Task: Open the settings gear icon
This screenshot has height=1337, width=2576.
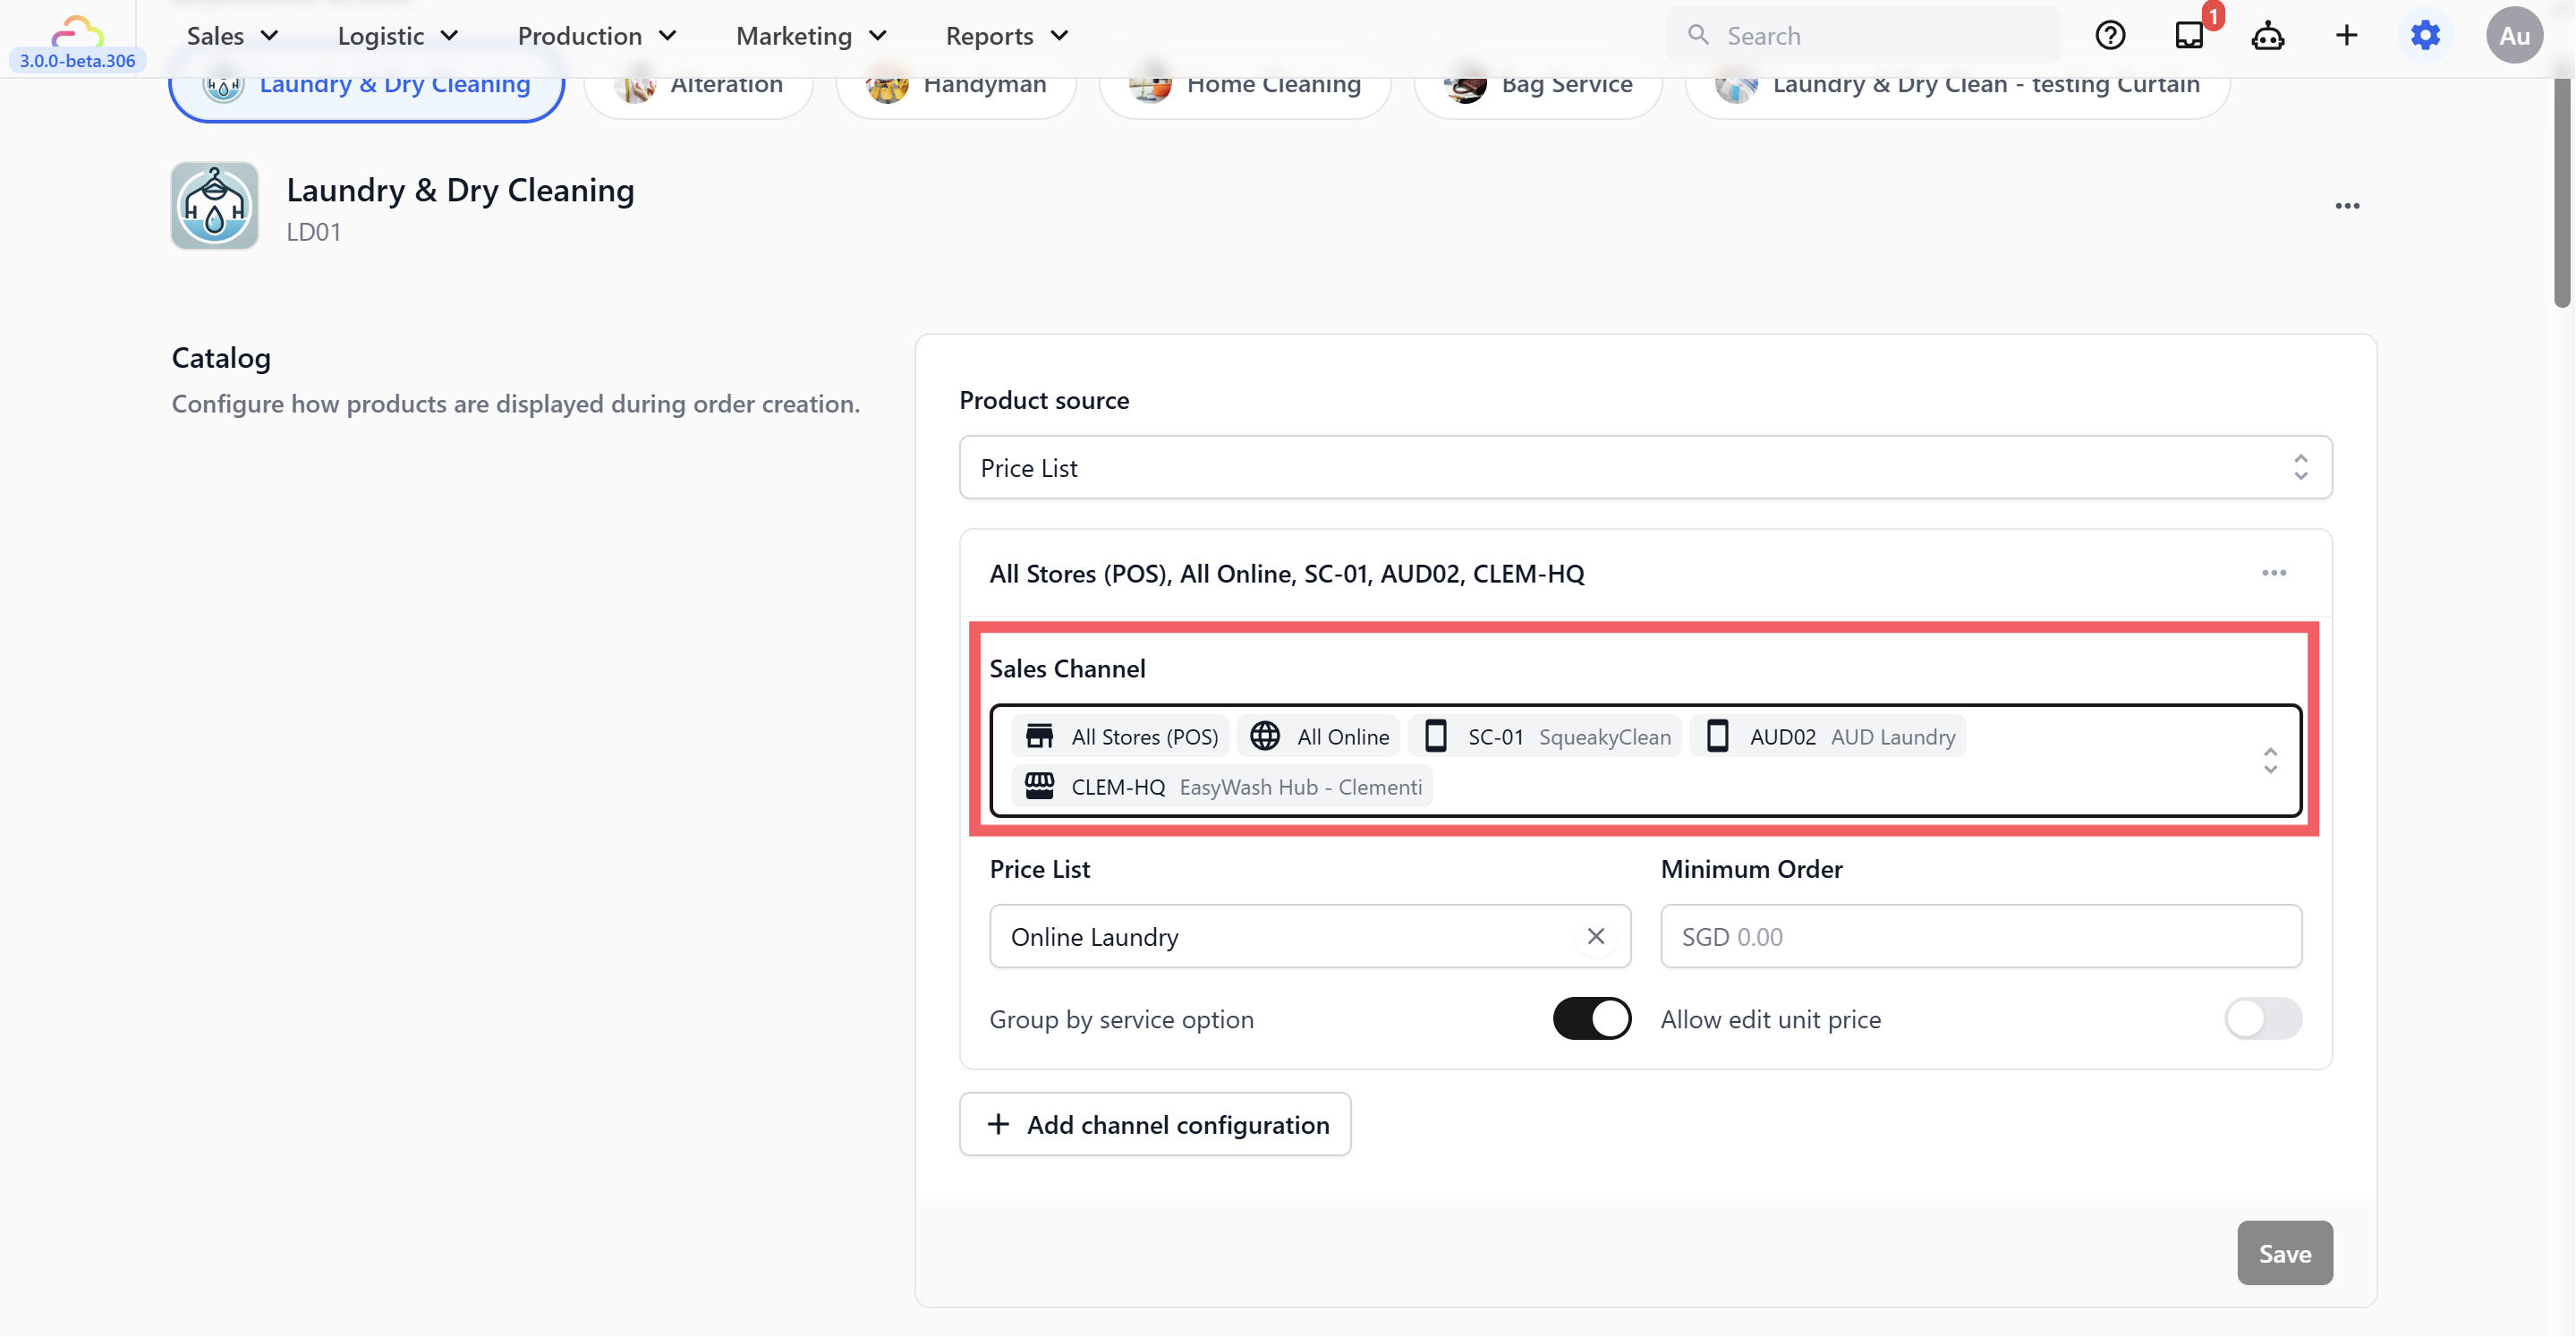Action: tap(2425, 36)
